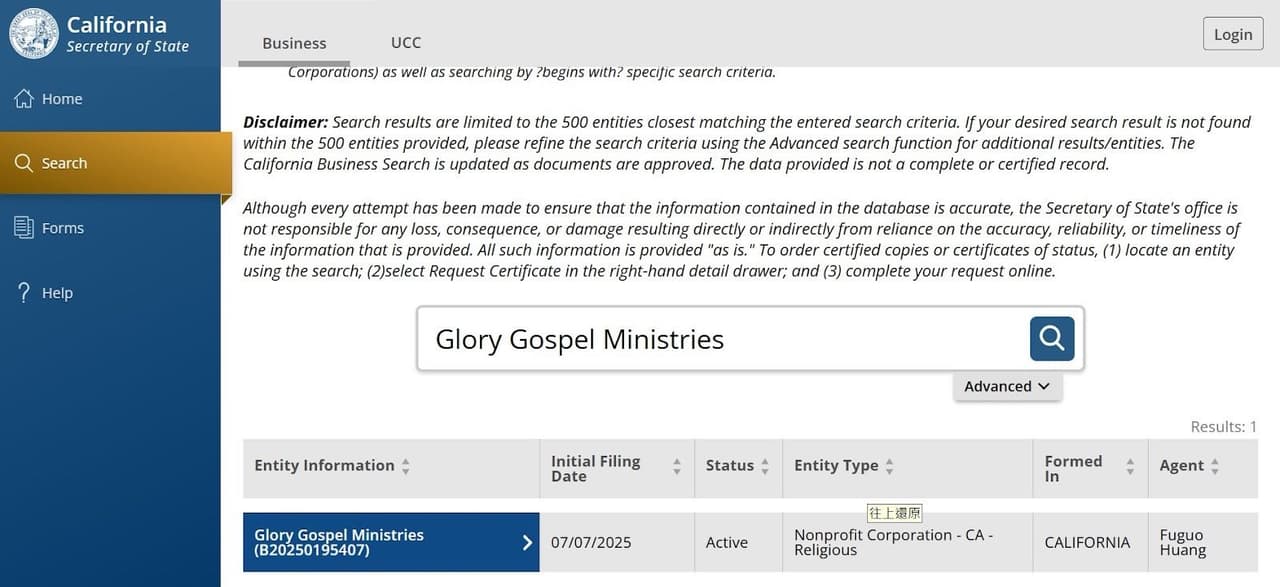
Task: Click the chevron arrow on Glory Gospel Ministries row
Action: 528,542
